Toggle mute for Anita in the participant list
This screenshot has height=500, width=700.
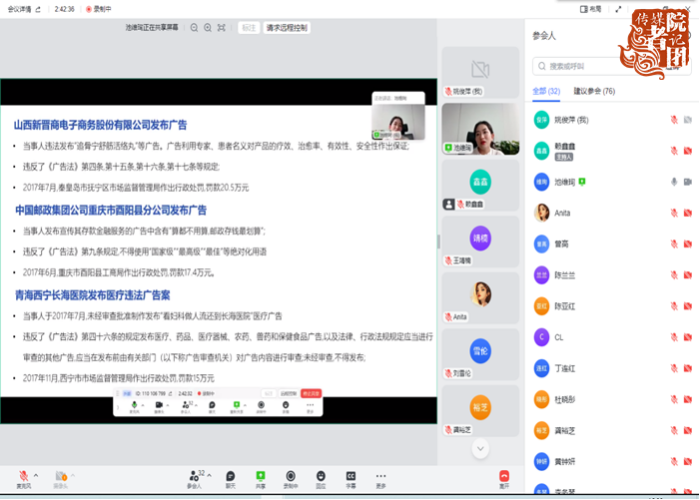pyautogui.click(x=674, y=213)
